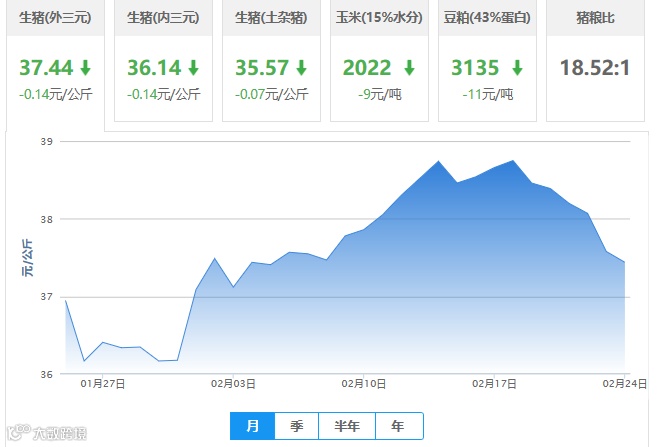
Task: Click the green down arrow beside 2022
Action: tap(410, 67)
